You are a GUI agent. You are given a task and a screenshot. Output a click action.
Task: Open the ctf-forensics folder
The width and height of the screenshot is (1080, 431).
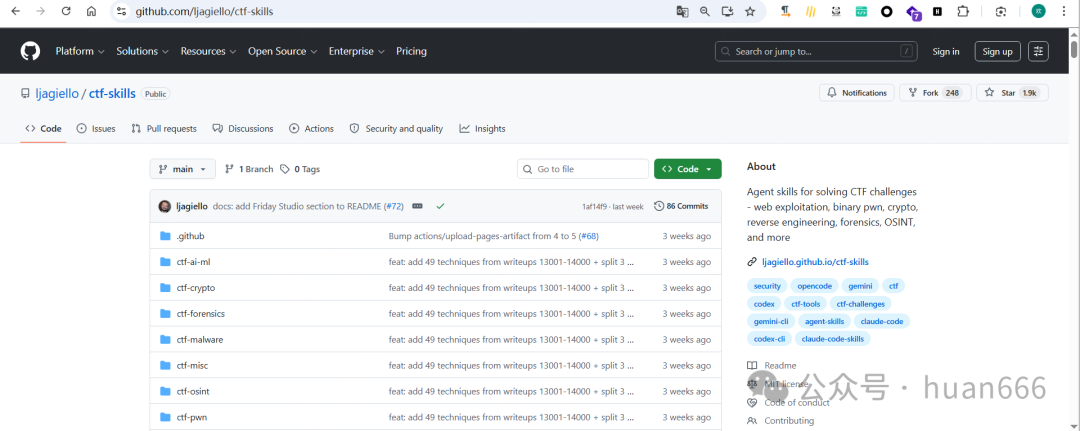tap(200, 314)
